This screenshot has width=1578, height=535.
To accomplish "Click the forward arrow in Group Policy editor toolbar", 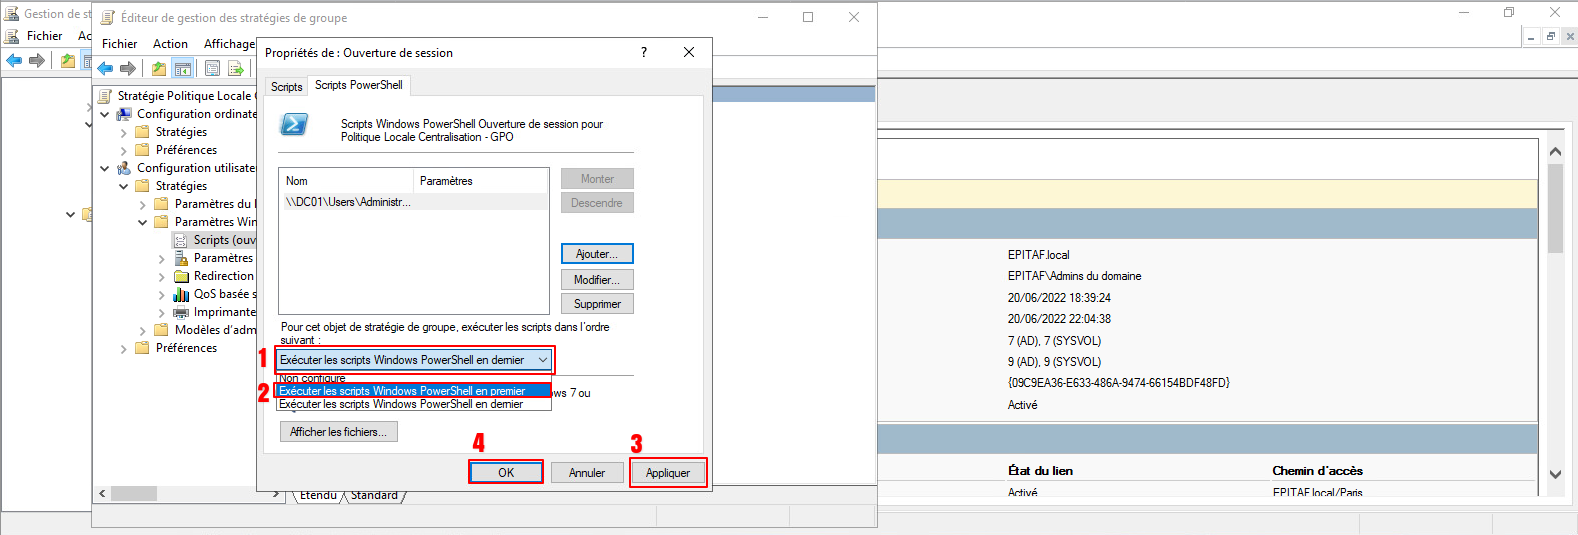I will click(128, 68).
